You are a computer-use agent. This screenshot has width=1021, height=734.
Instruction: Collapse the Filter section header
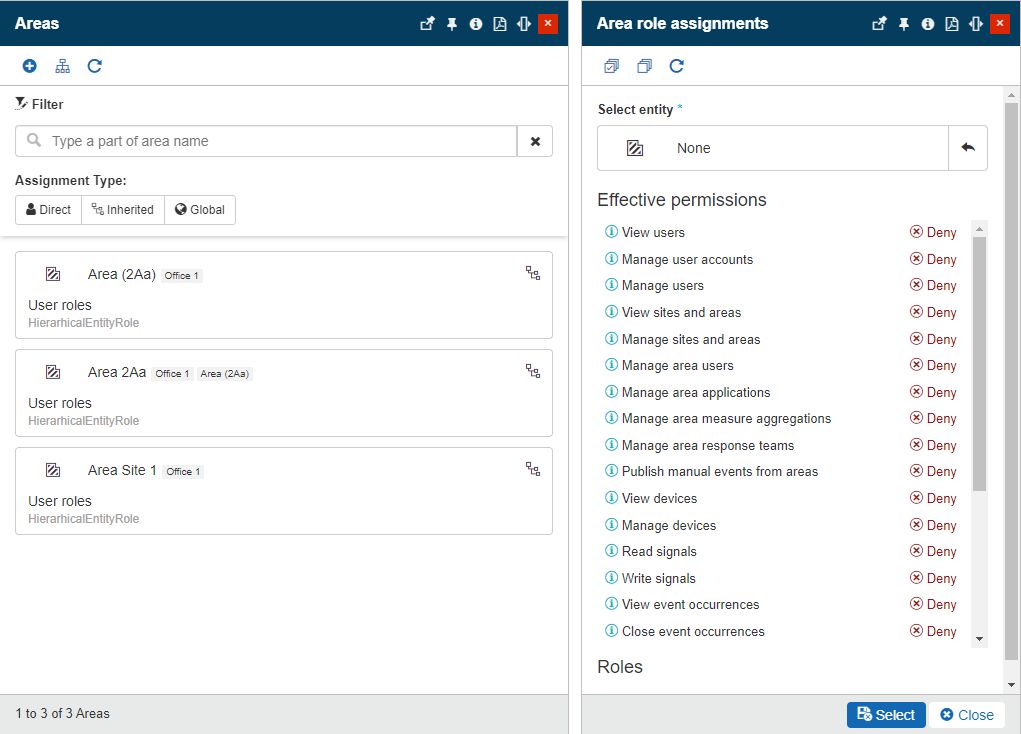point(40,104)
